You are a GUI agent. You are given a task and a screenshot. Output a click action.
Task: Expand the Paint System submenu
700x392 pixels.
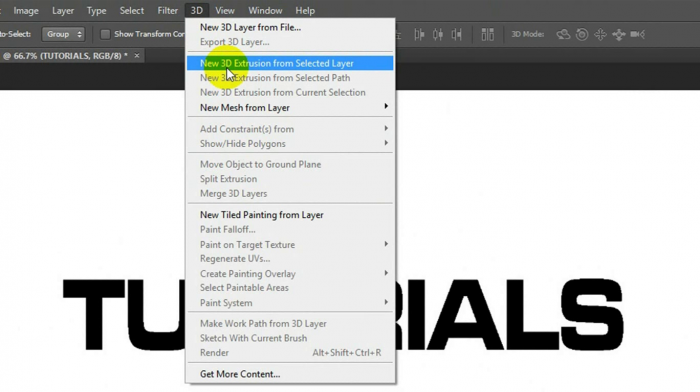pyautogui.click(x=290, y=303)
